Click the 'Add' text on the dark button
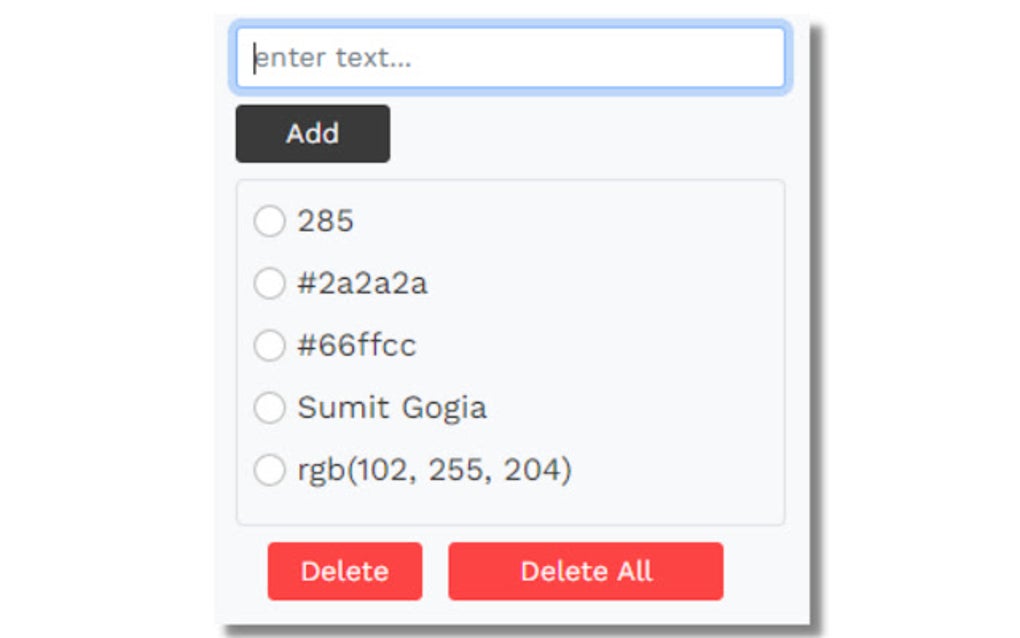Image resolution: width=1020 pixels, height=638 pixels. point(312,133)
